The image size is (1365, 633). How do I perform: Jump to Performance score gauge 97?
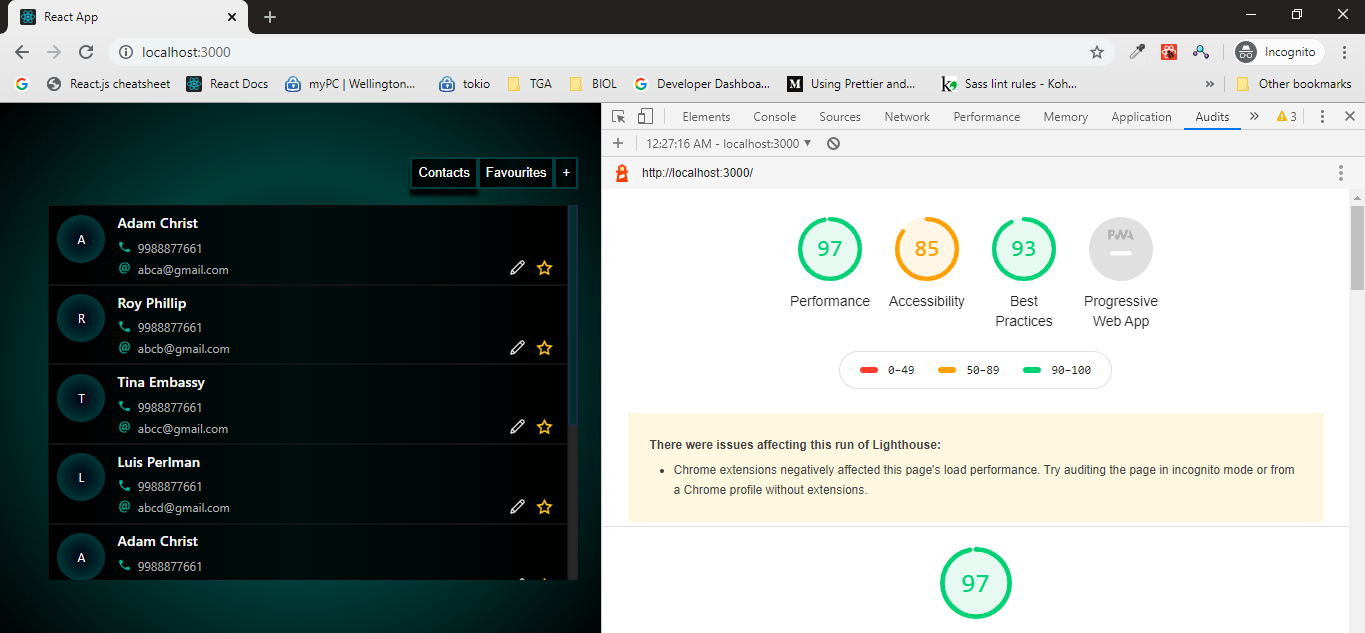(830, 249)
